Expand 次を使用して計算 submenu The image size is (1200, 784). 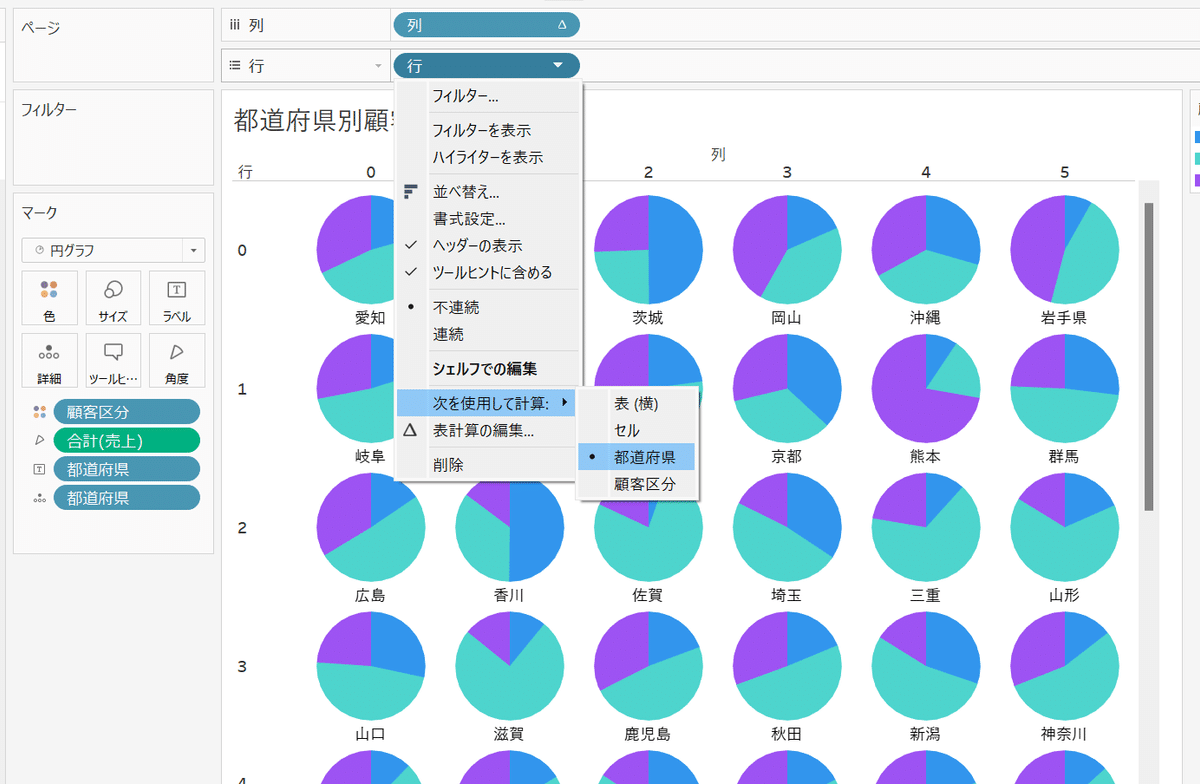[x=488, y=403]
